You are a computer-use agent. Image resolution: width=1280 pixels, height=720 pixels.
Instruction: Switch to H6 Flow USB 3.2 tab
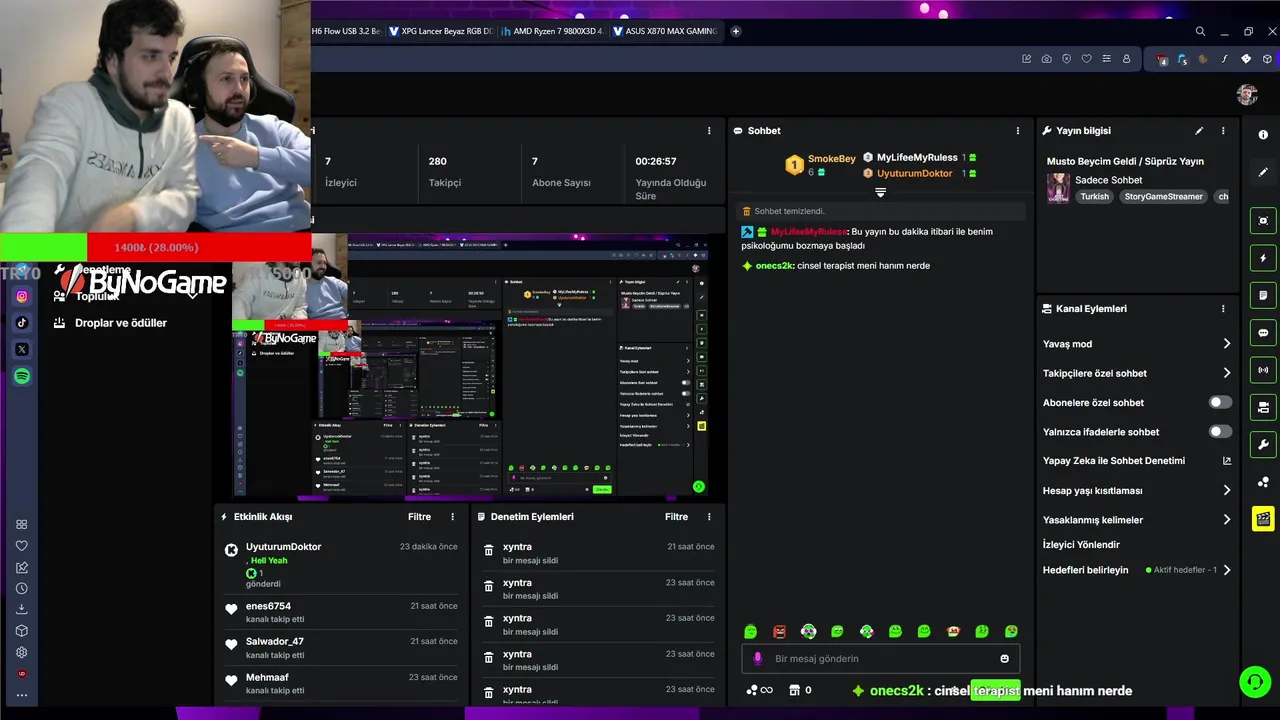point(347,31)
